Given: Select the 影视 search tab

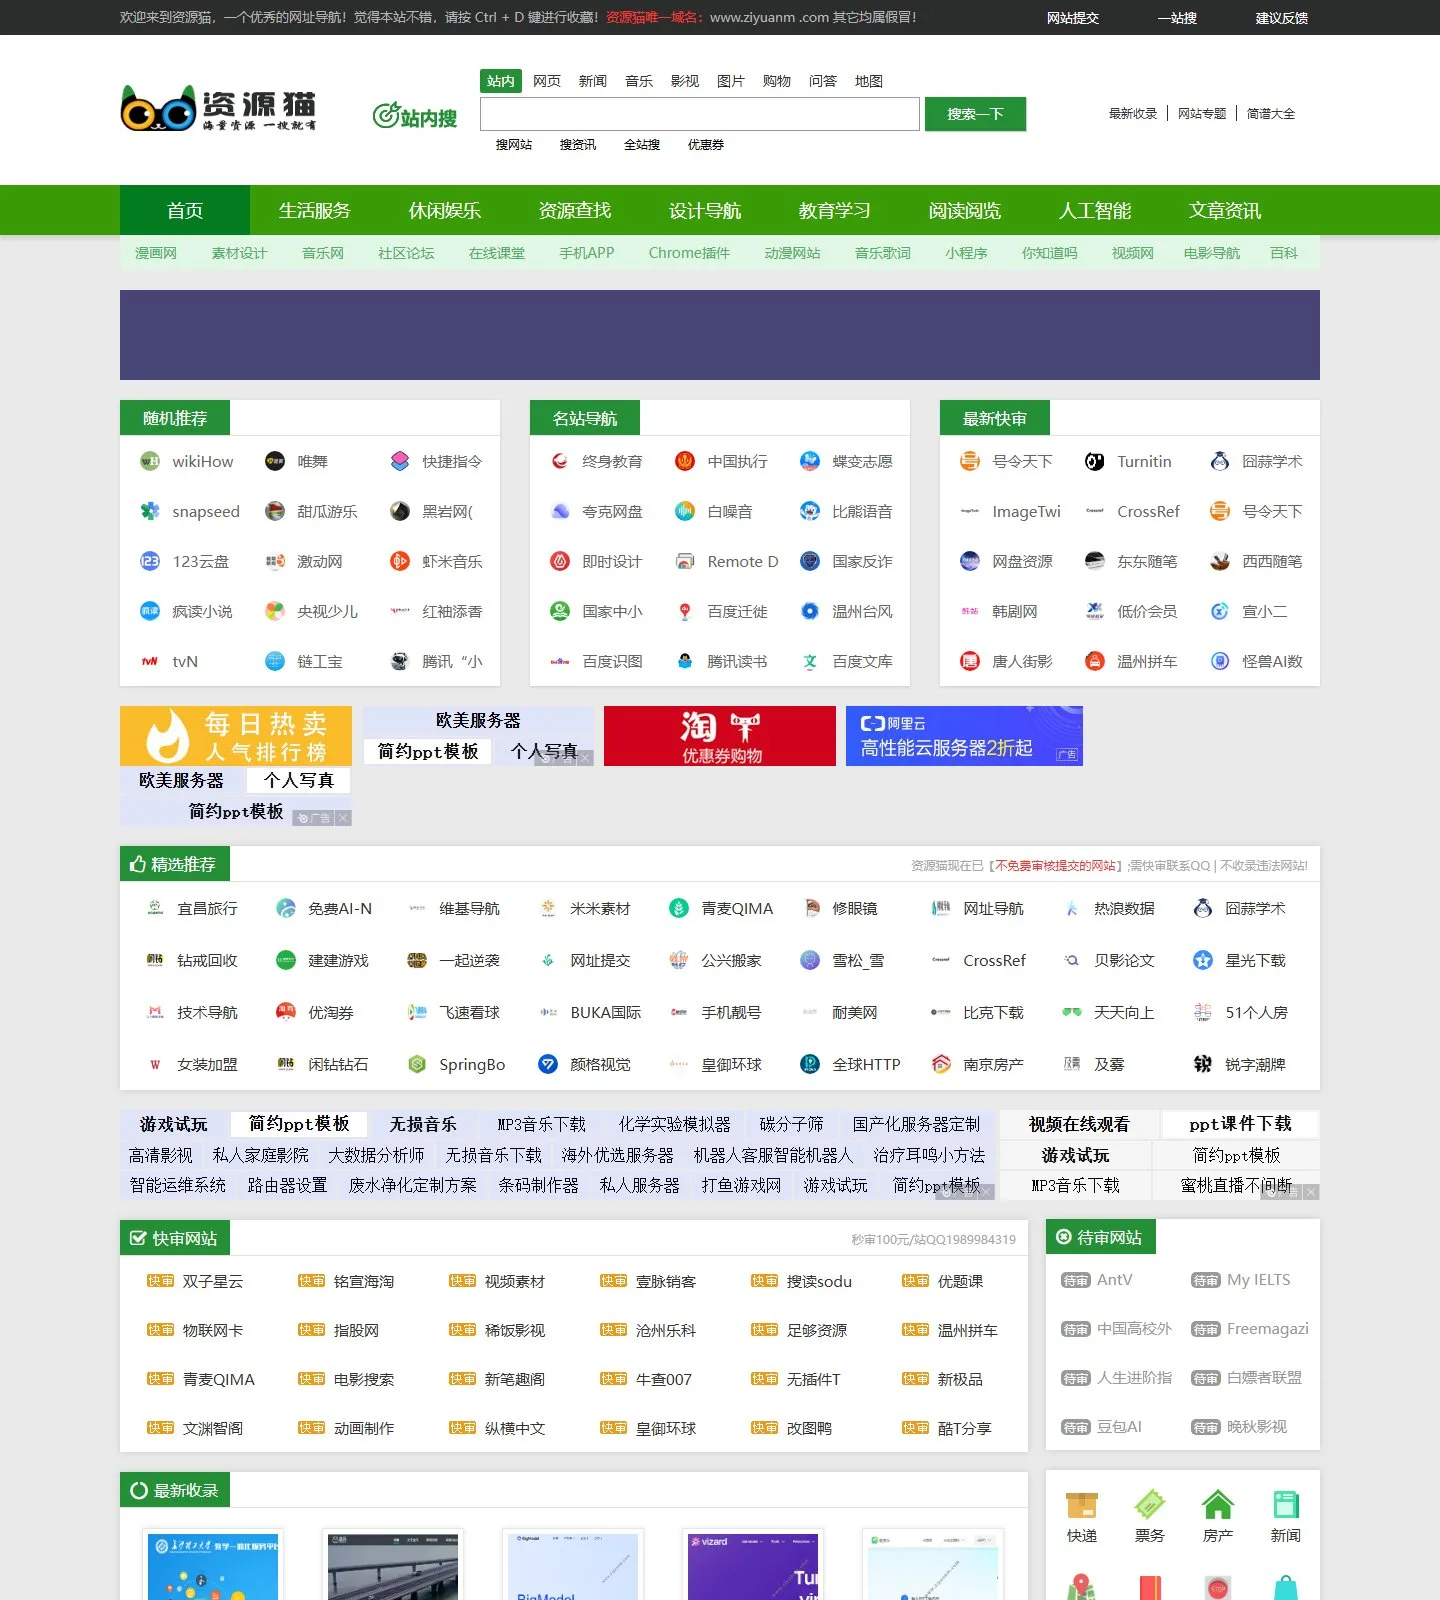Looking at the screenshot, I should 685,81.
